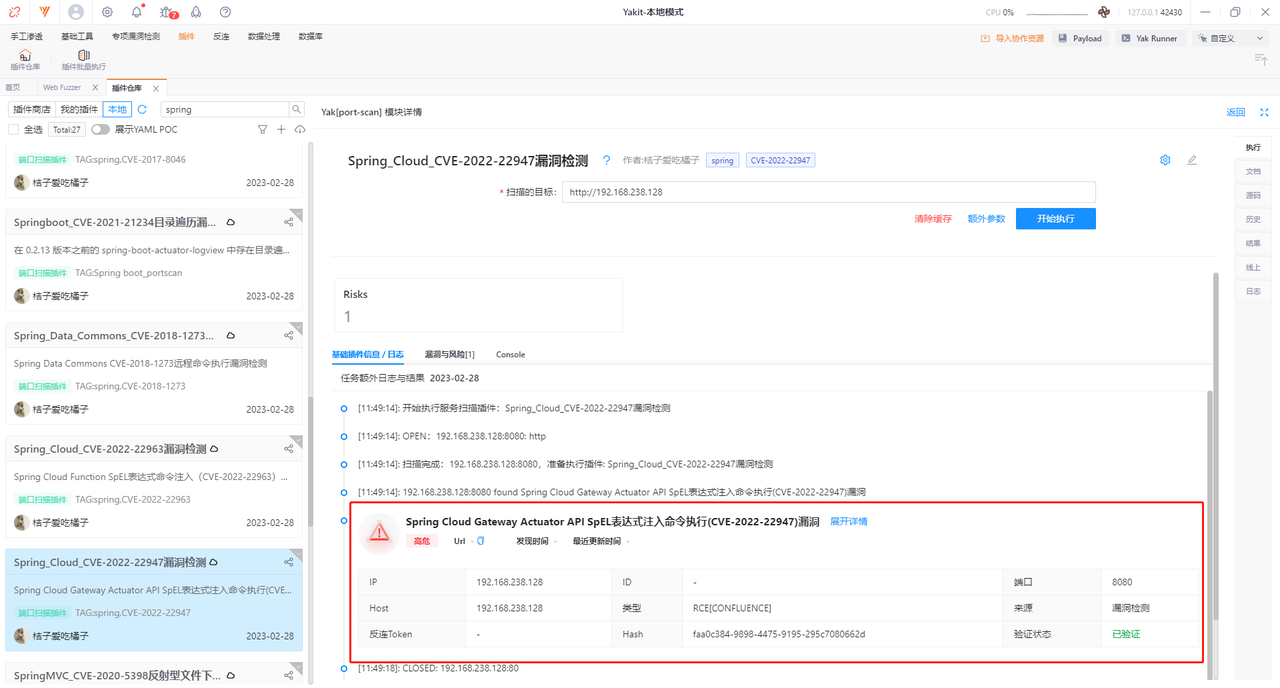Toggle 展示YAML POC switch

[100, 129]
